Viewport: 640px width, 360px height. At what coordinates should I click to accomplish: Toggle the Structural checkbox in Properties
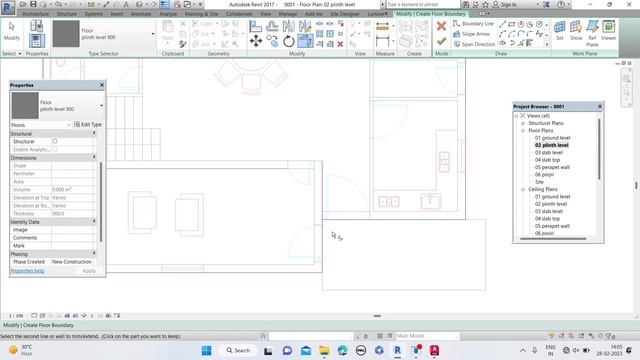(55, 141)
